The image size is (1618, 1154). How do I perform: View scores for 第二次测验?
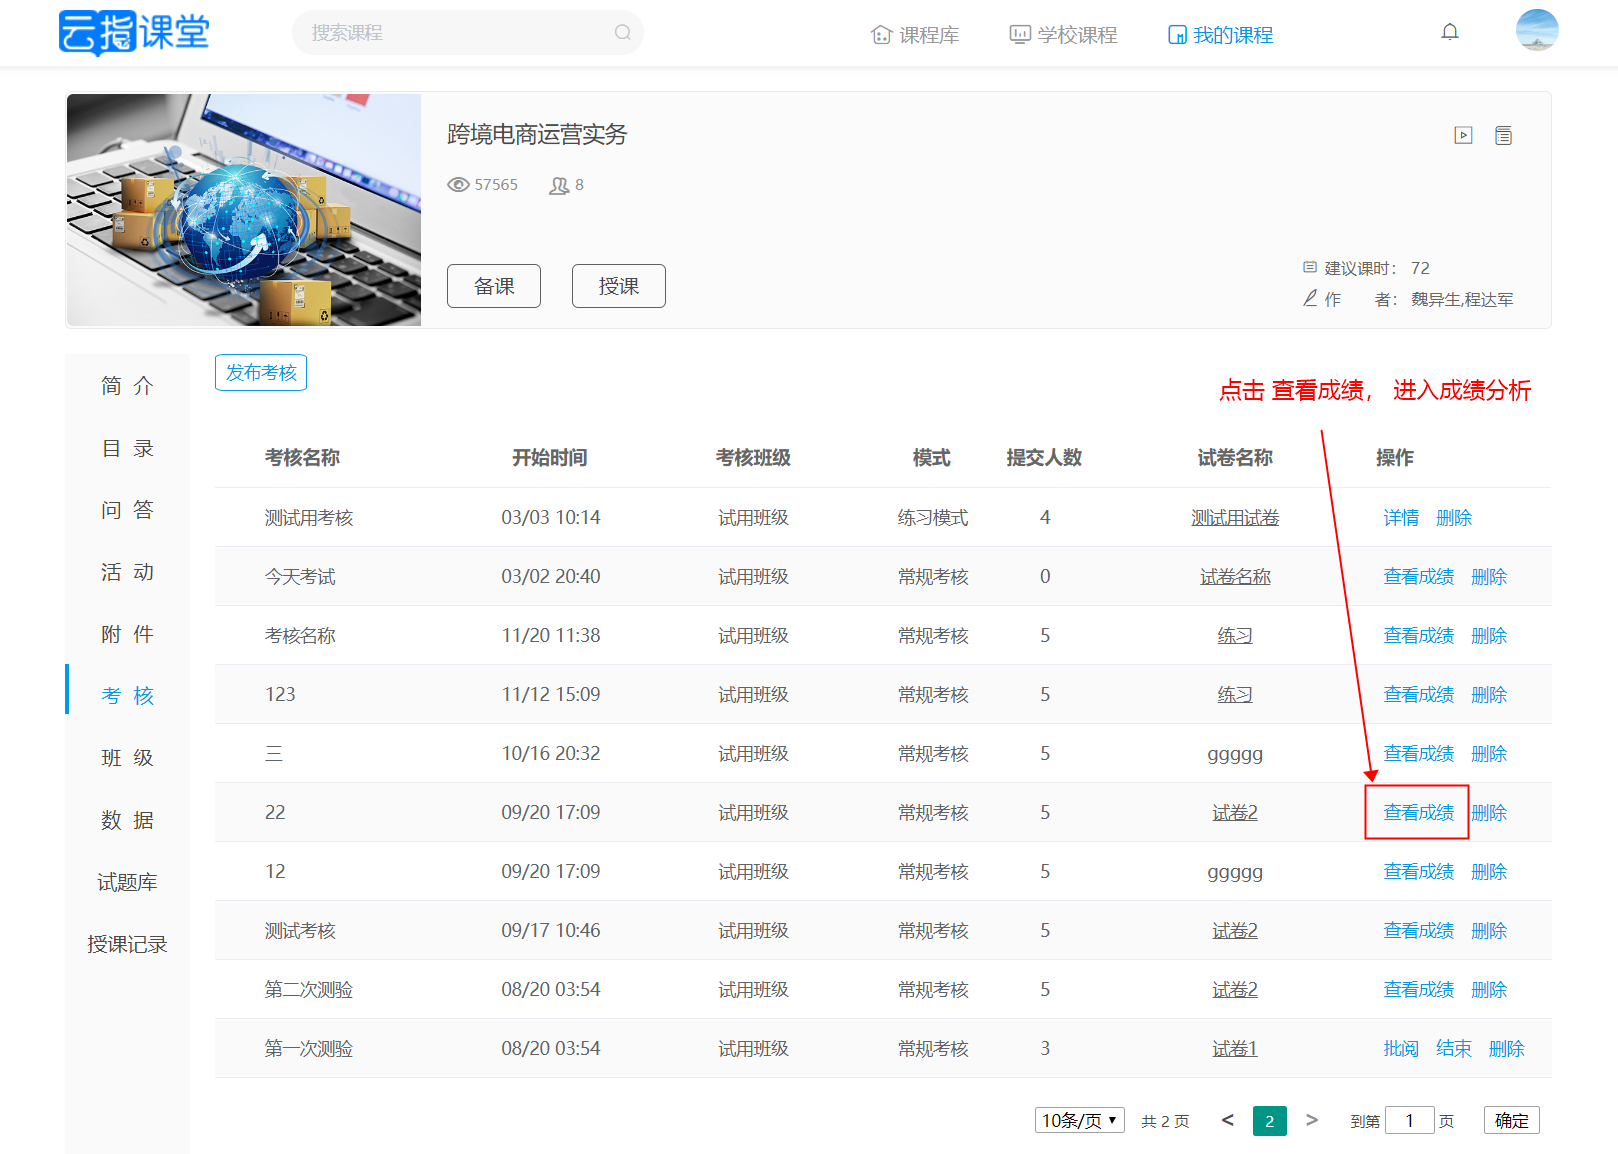point(1419,990)
